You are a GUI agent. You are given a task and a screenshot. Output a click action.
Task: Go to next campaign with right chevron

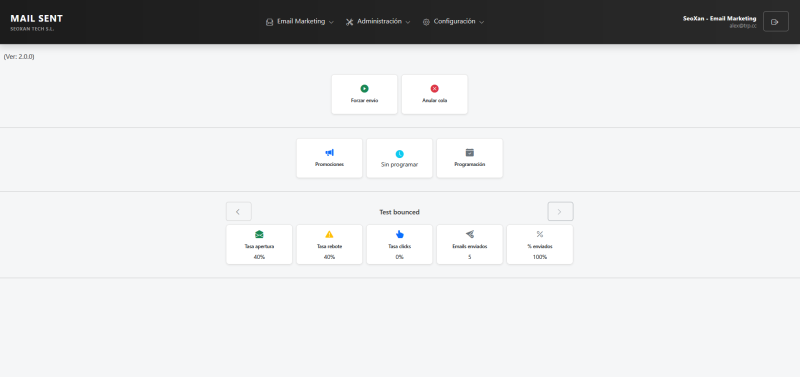(560, 212)
